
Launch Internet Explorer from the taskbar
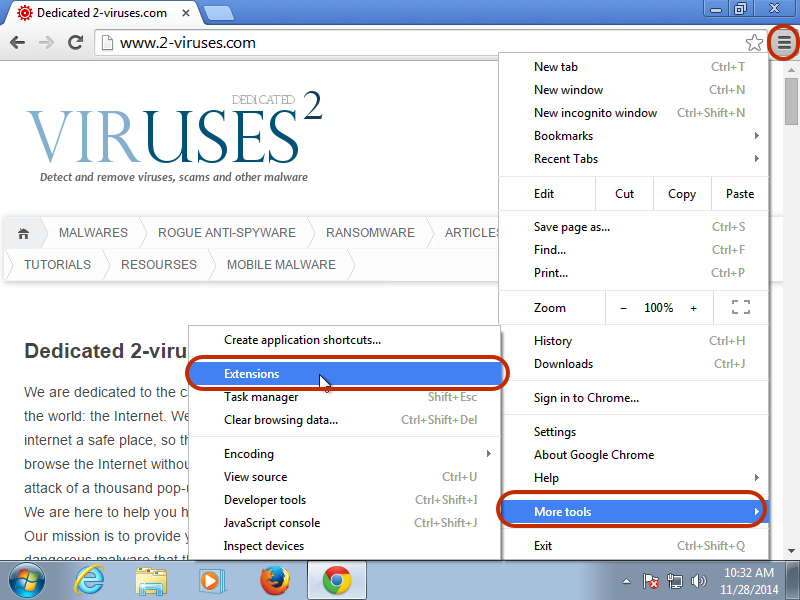click(x=89, y=581)
